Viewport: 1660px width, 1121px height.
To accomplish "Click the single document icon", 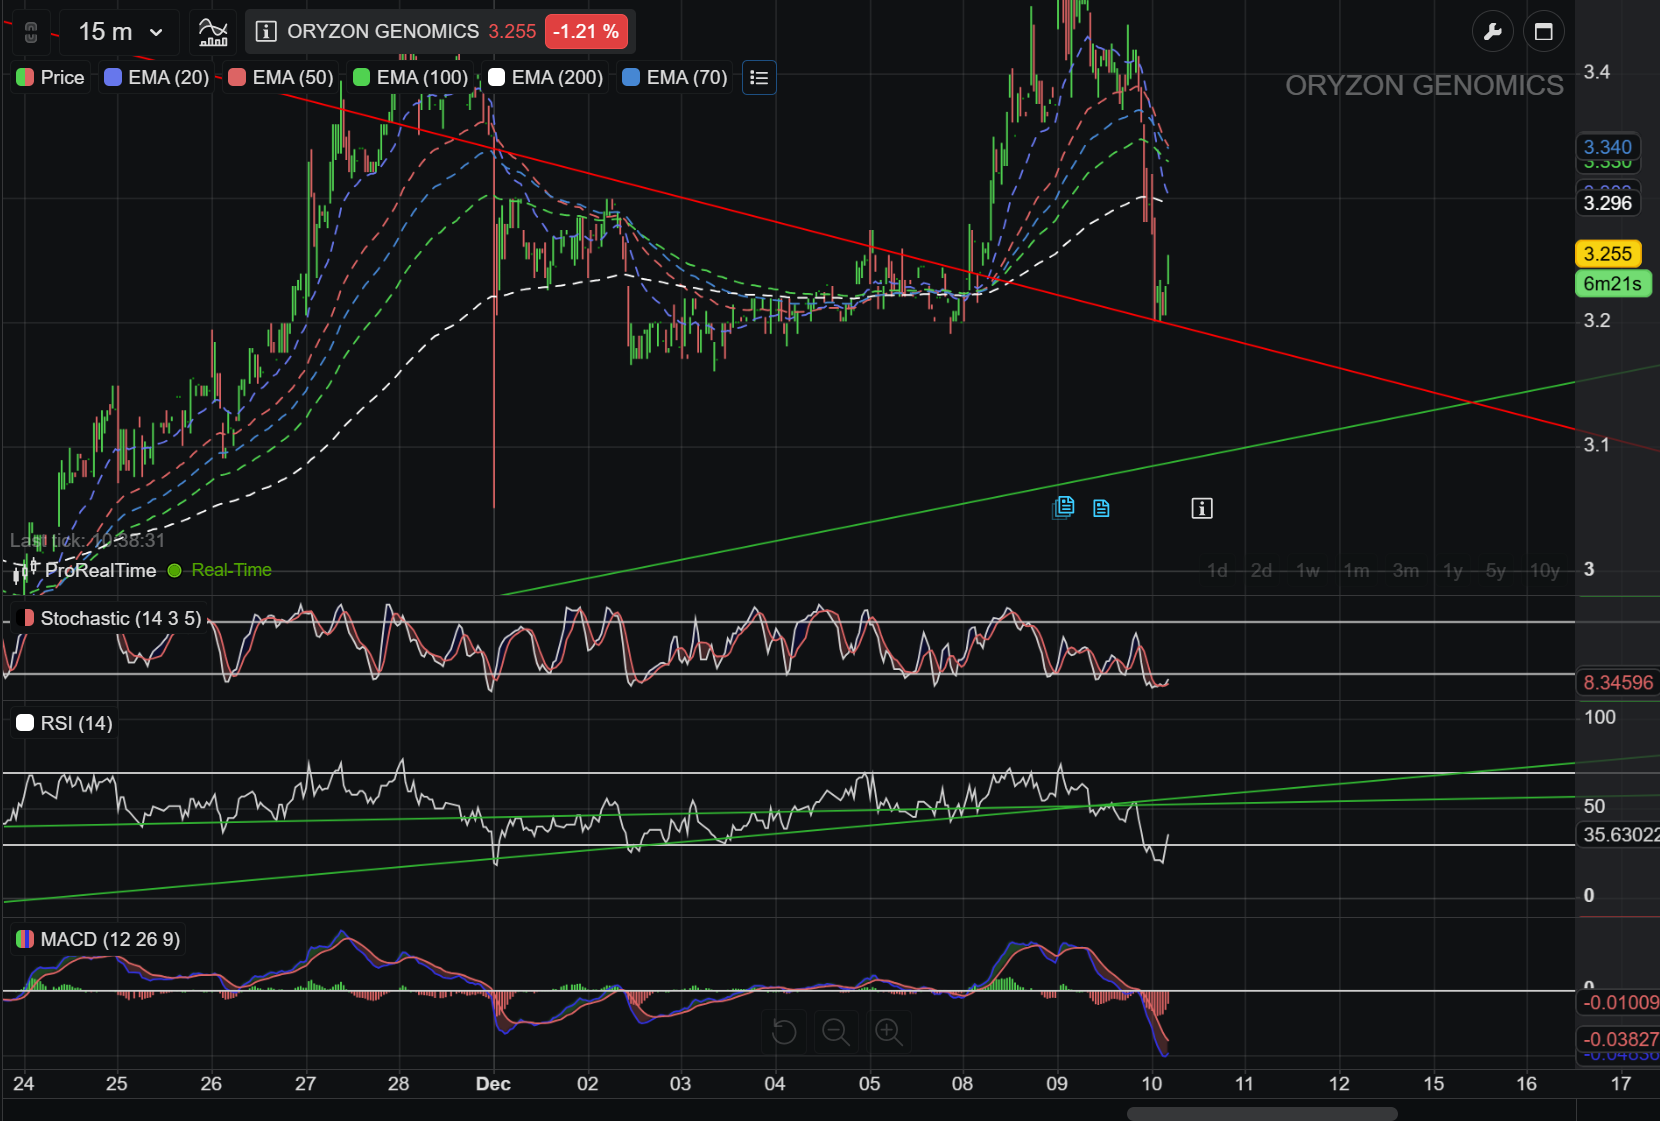I will (1101, 509).
